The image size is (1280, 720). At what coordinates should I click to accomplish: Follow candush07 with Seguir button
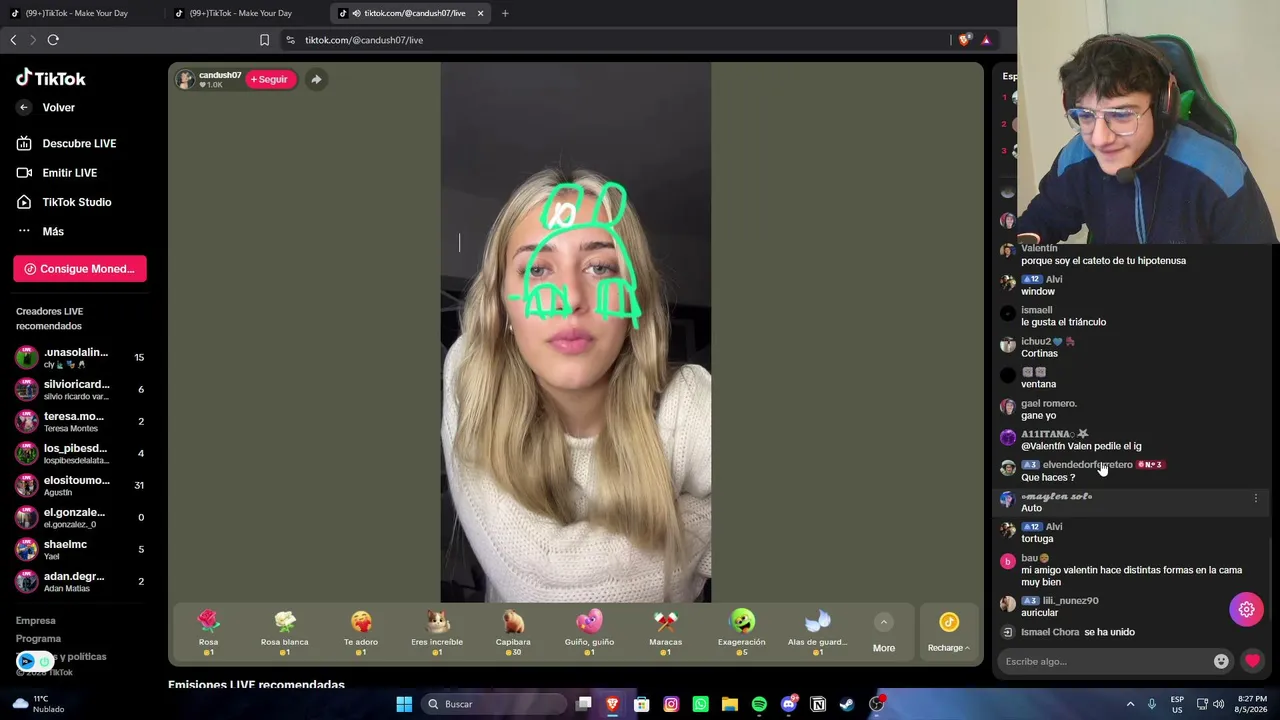[x=270, y=79]
